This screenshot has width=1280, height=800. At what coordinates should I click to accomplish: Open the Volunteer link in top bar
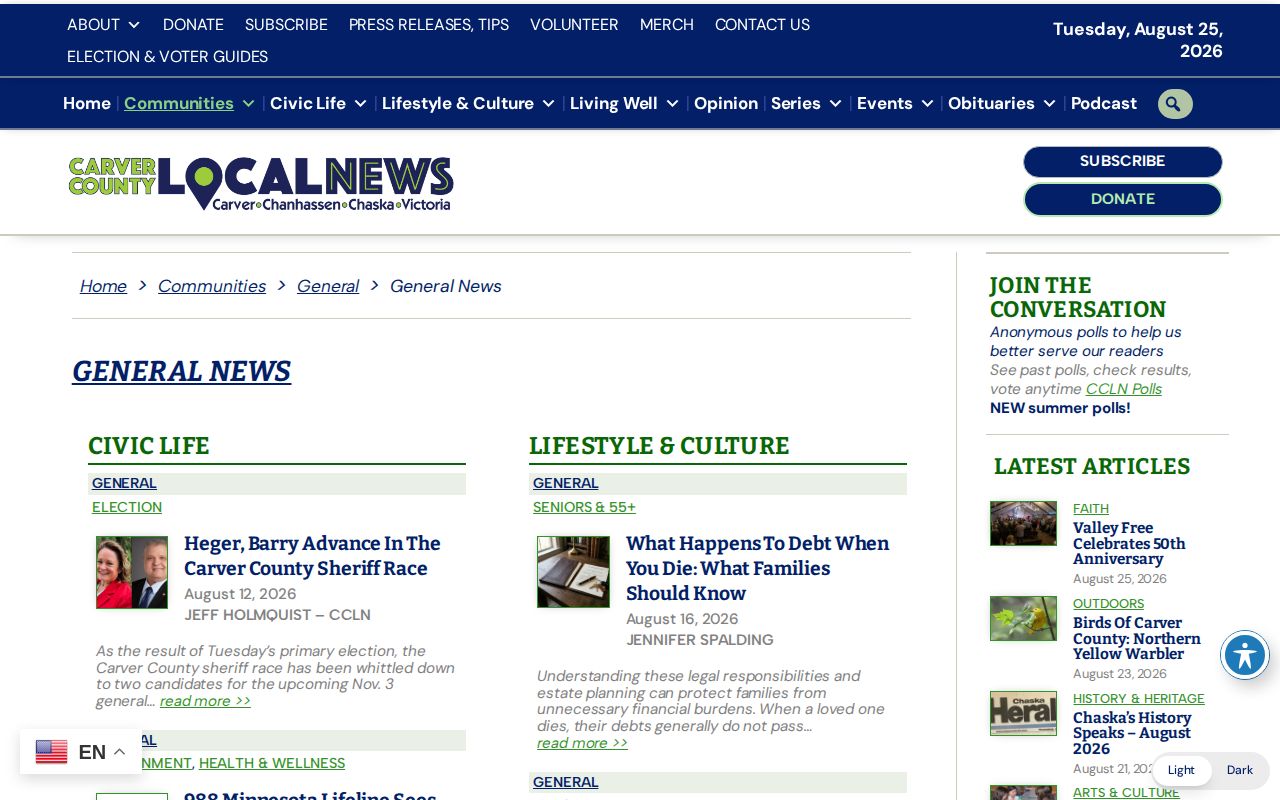point(574,25)
